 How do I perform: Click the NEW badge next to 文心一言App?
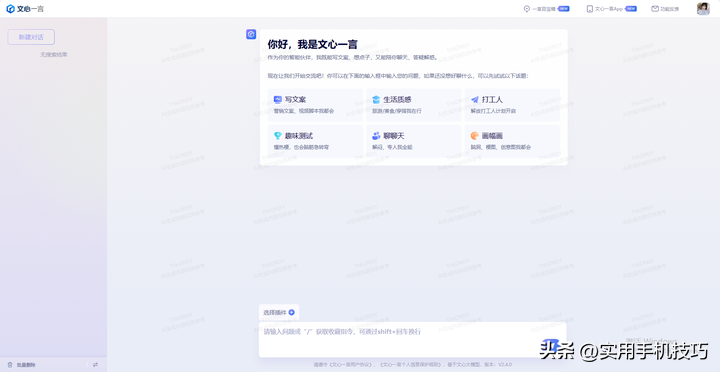(631, 9)
